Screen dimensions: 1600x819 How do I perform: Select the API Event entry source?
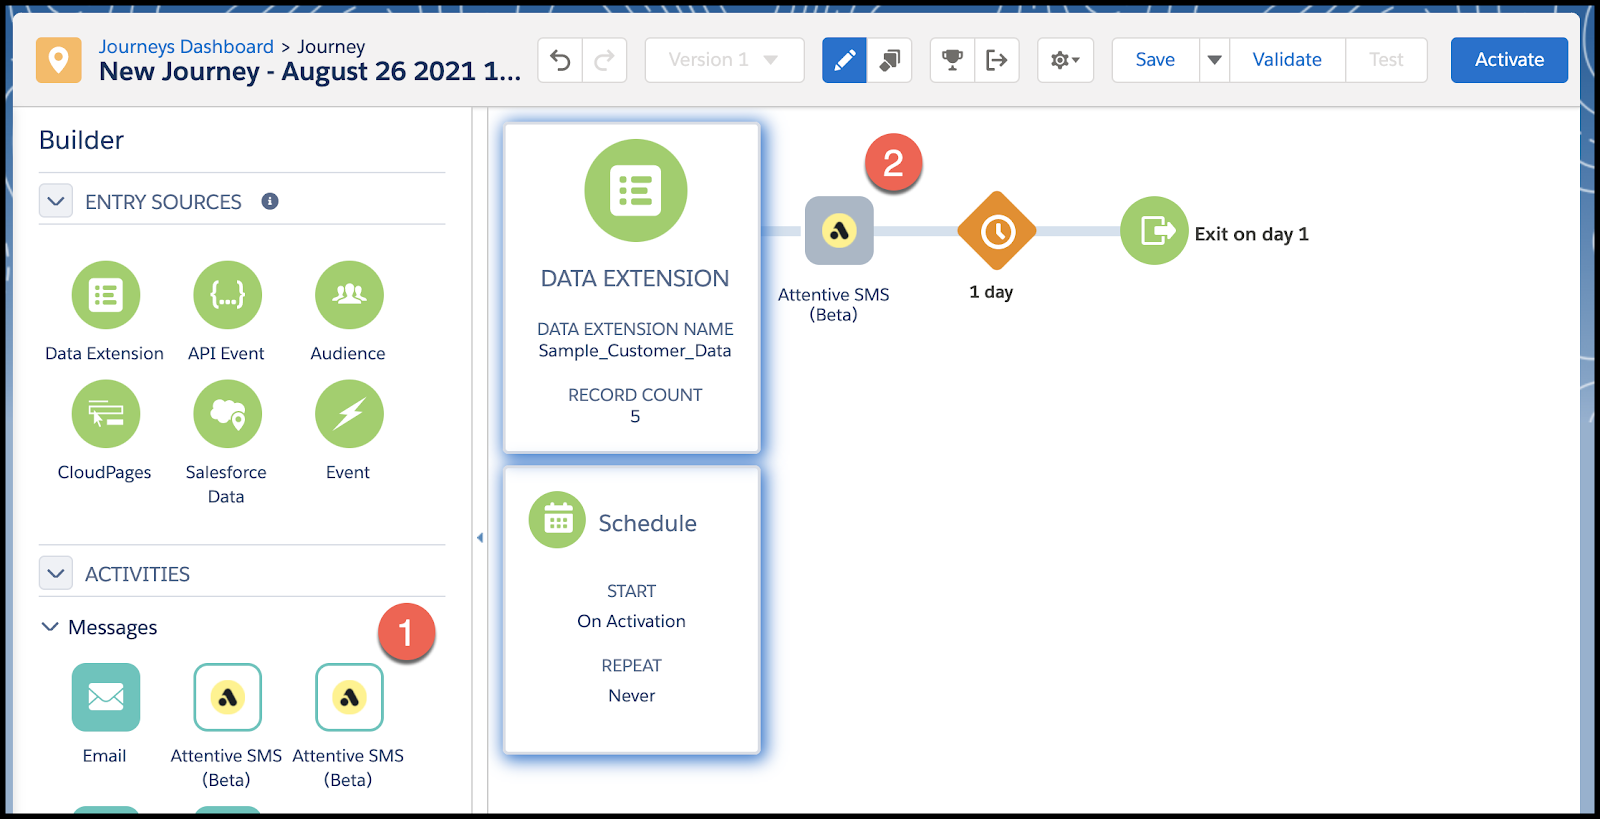pyautogui.click(x=227, y=295)
